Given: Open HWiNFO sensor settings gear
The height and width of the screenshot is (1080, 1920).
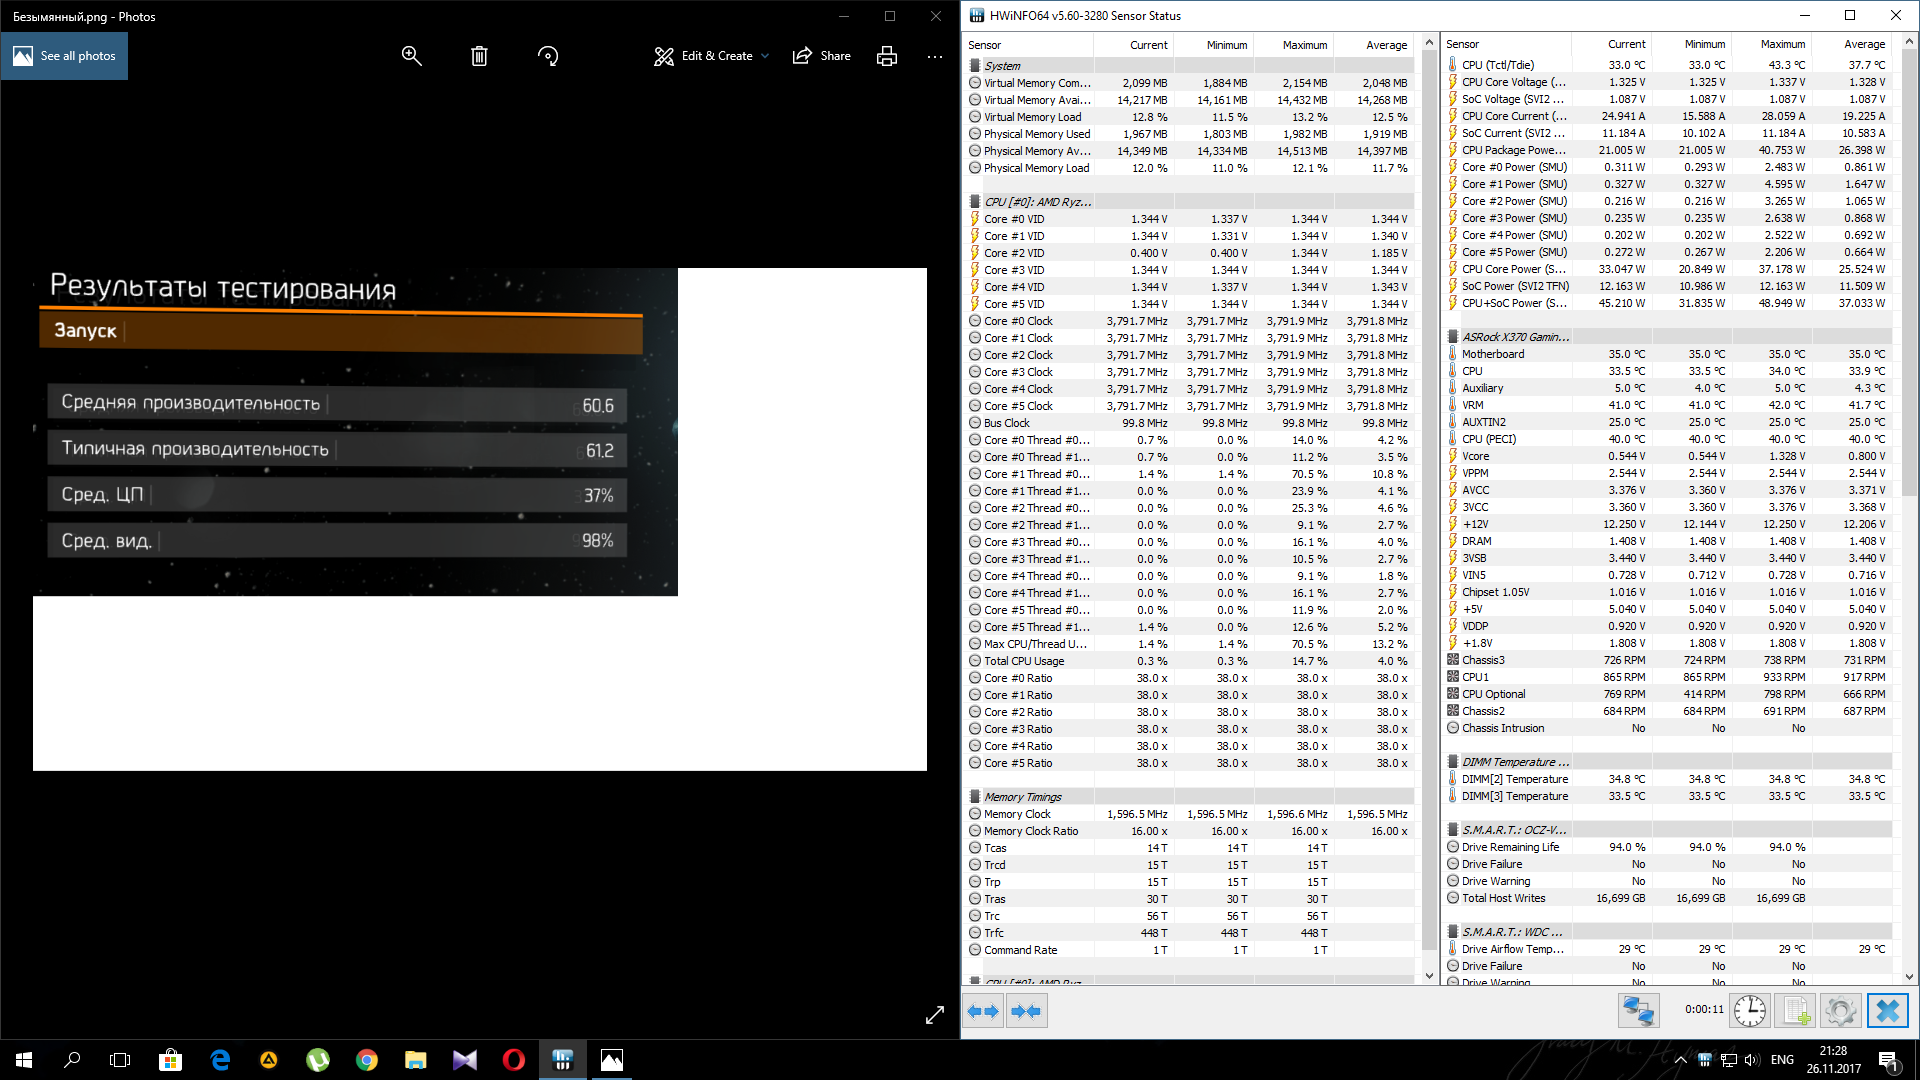Looking at the screenshot, I should pos(1840,1011).
